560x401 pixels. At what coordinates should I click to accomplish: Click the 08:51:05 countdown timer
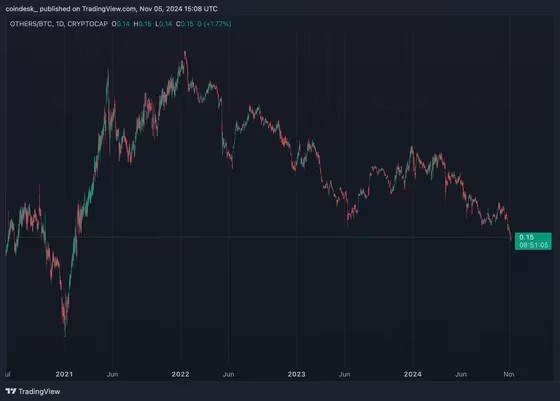534,245
